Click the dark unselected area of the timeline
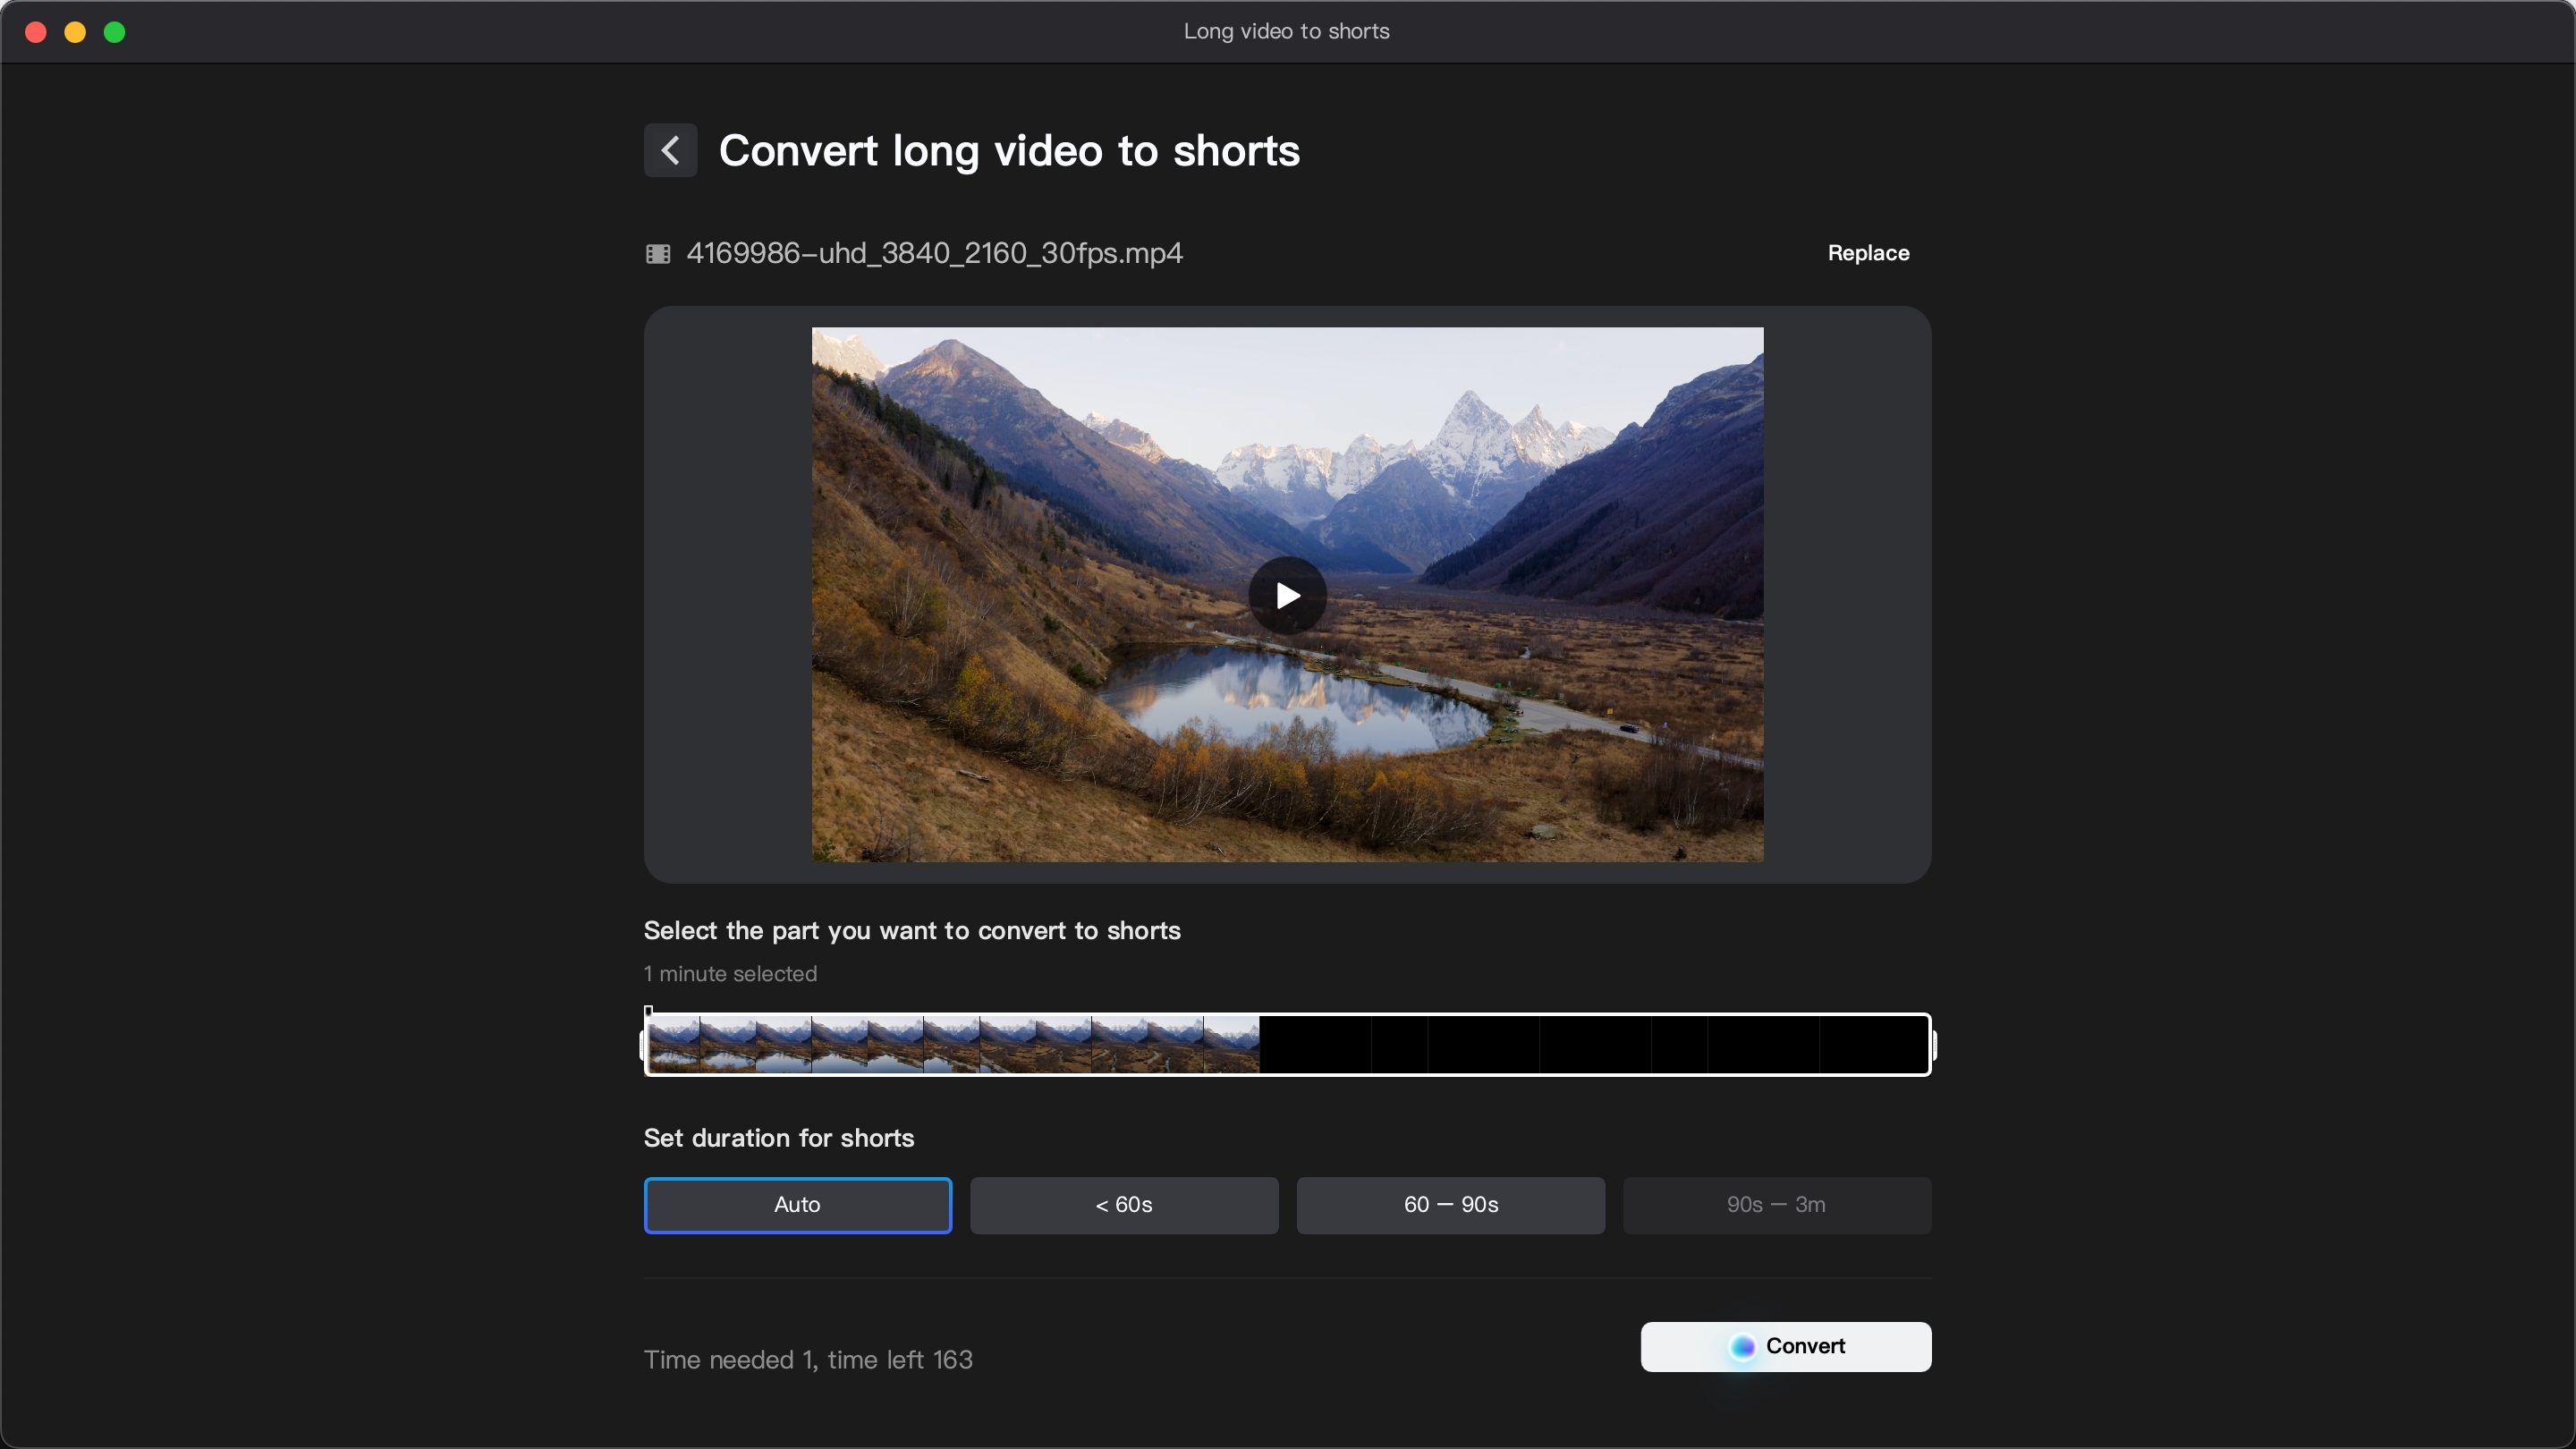This screenshot has width=2576, height=1449. (x=1600, y=1043)
